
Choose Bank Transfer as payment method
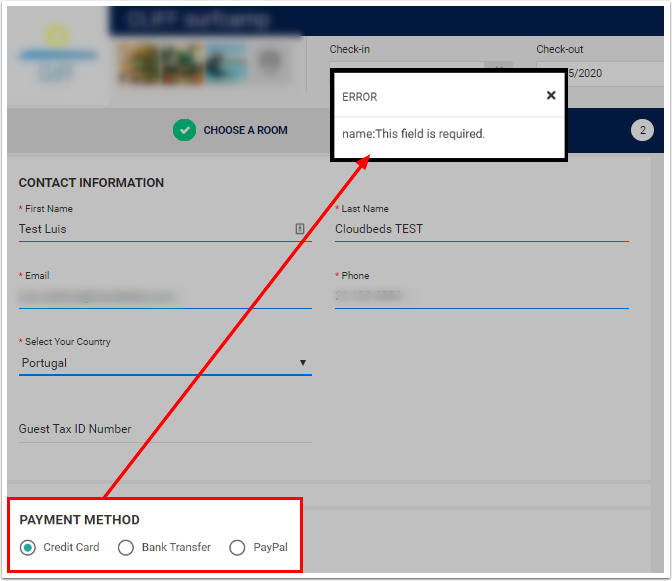(x=126, y=547)
